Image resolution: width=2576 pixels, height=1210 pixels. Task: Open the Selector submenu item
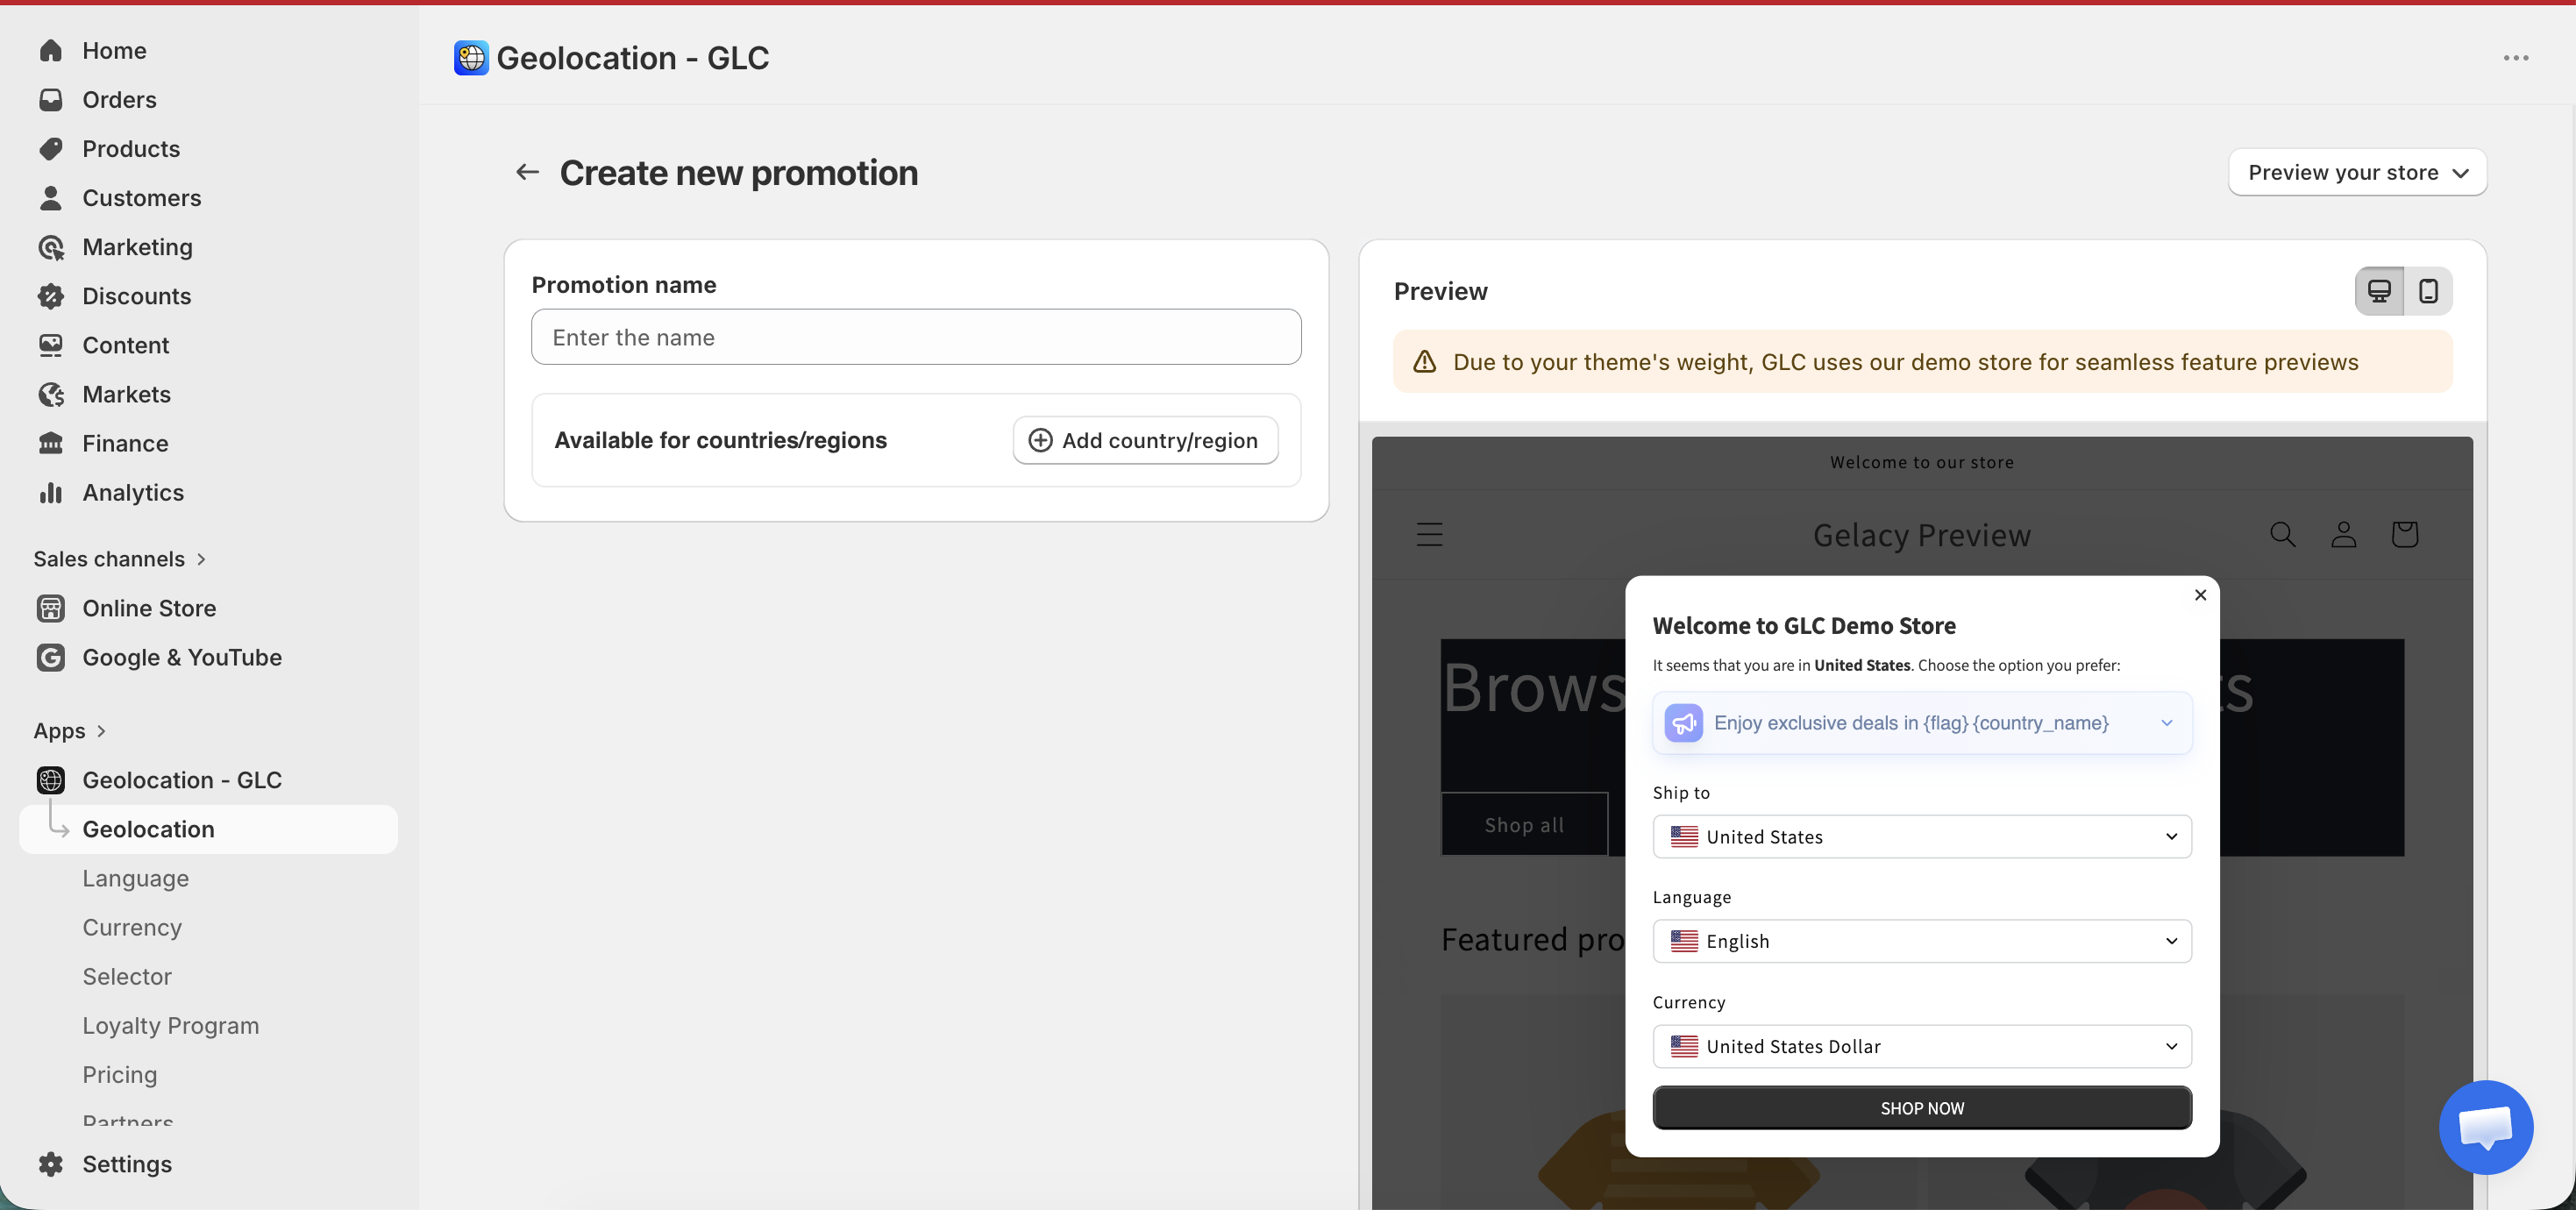click(127, 976)
